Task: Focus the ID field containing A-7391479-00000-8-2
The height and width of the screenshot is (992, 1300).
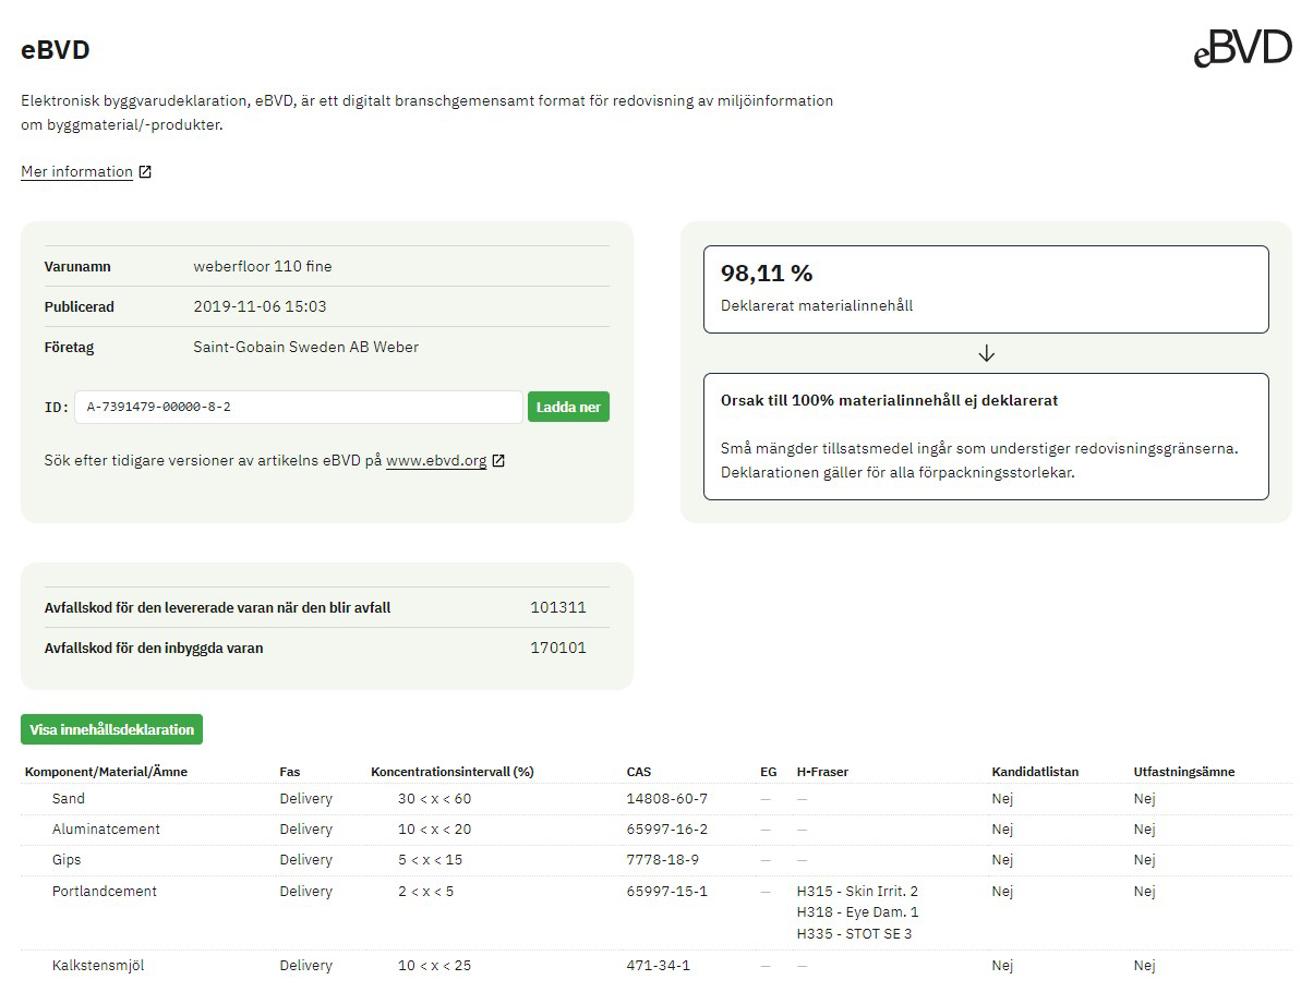Action: [x=298, y=407]
